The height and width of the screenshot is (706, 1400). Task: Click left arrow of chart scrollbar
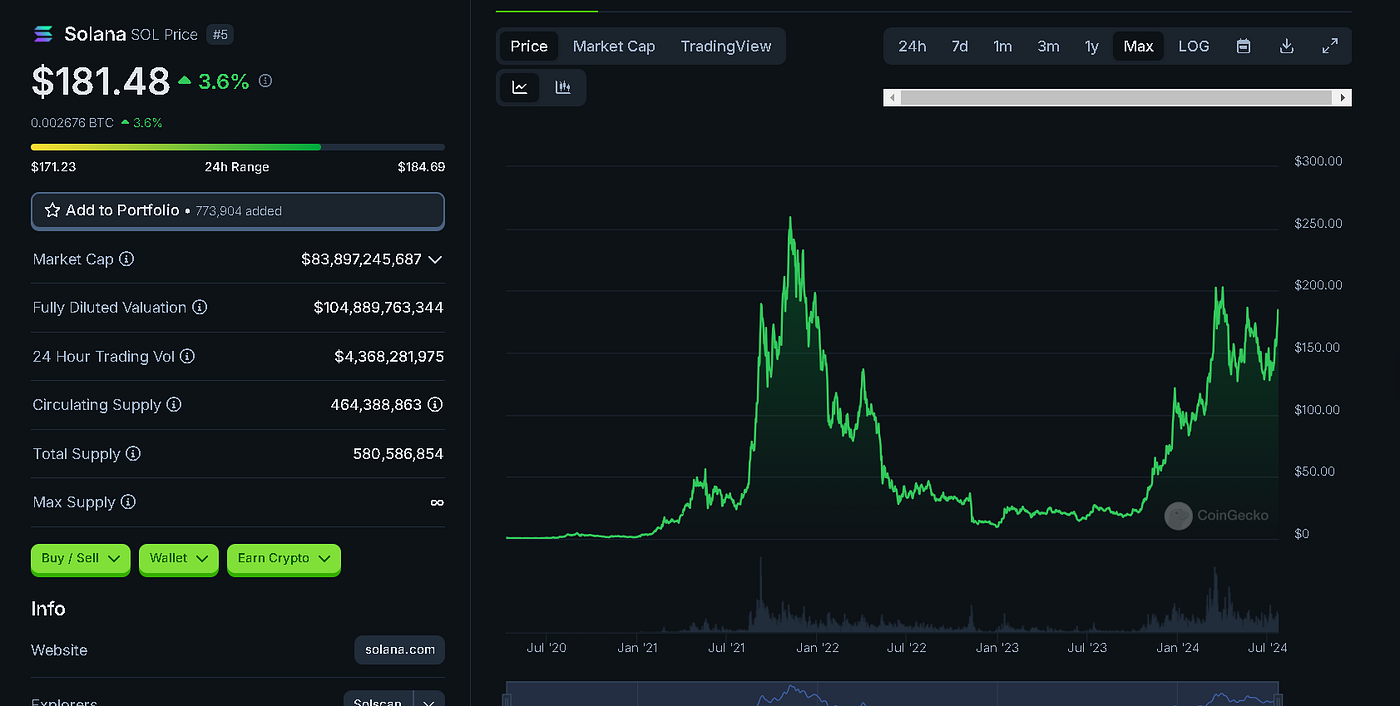click(x=893, y=98)
